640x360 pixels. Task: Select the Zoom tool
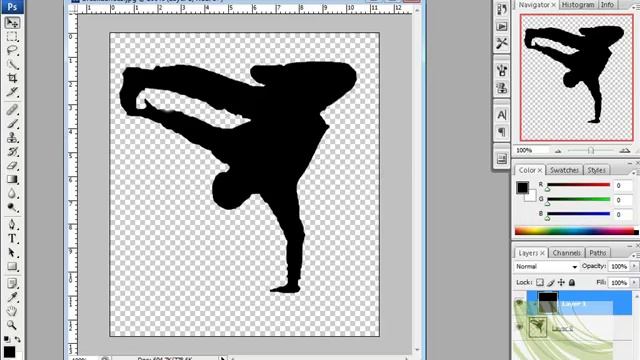pos(12,325)
